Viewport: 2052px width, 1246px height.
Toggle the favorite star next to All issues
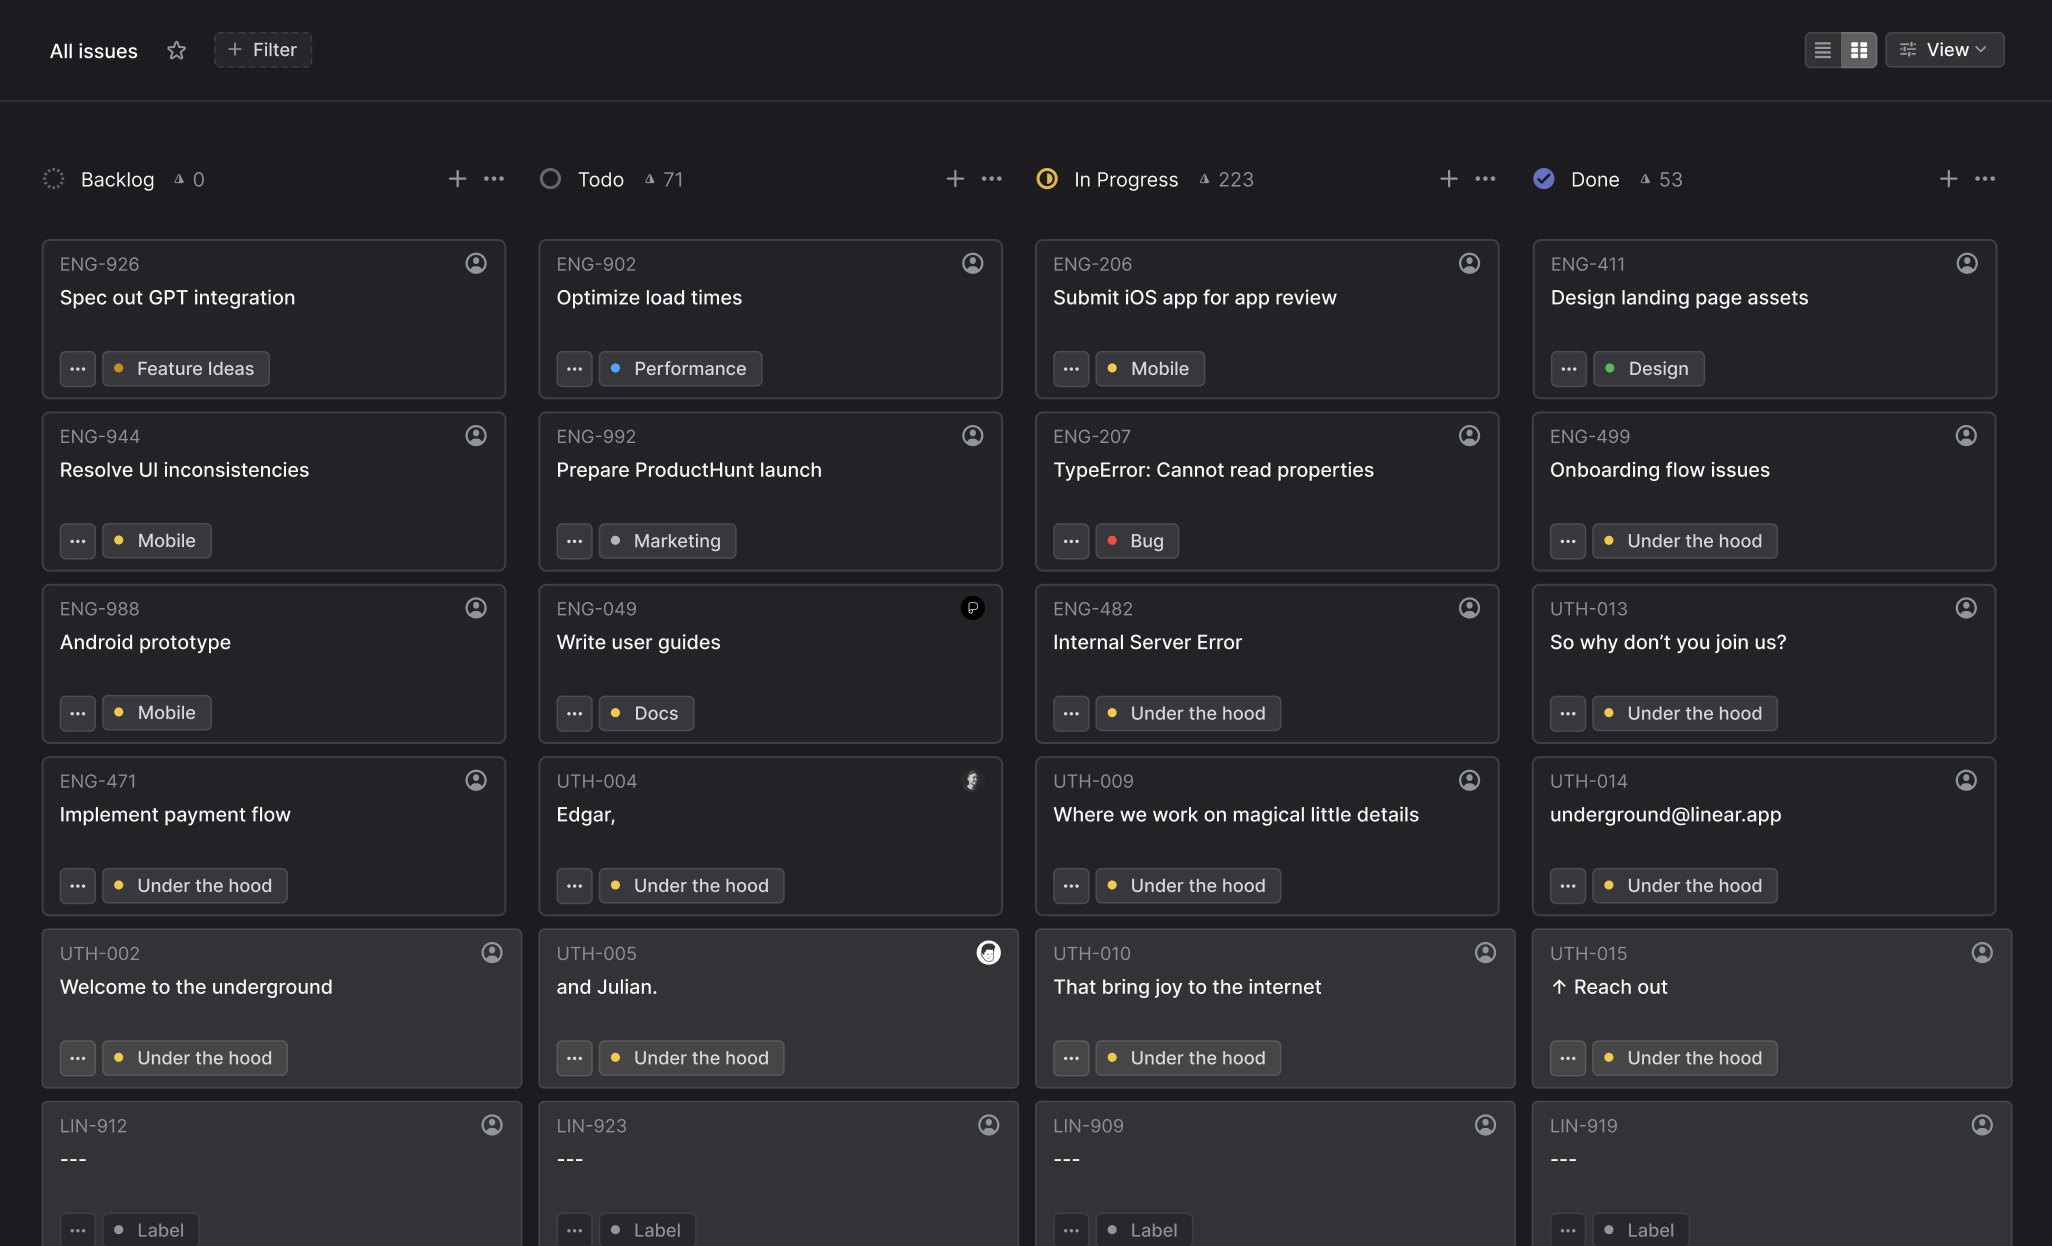pyautogui.click(x=177, y=50)
